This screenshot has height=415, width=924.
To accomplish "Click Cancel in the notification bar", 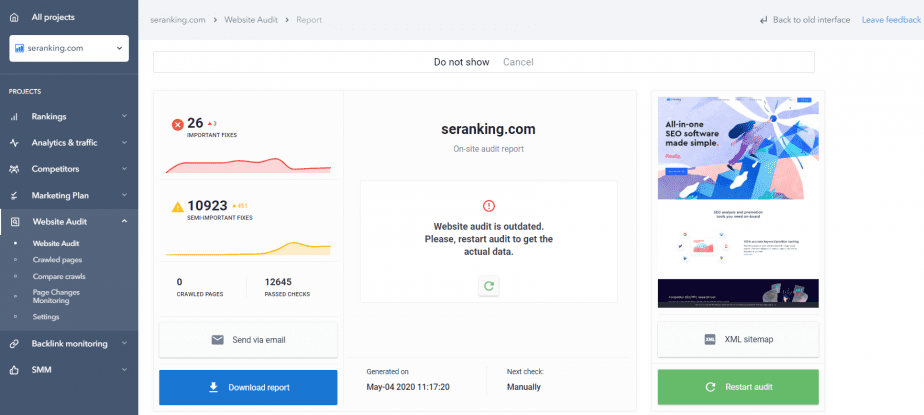I will (518, 62).
